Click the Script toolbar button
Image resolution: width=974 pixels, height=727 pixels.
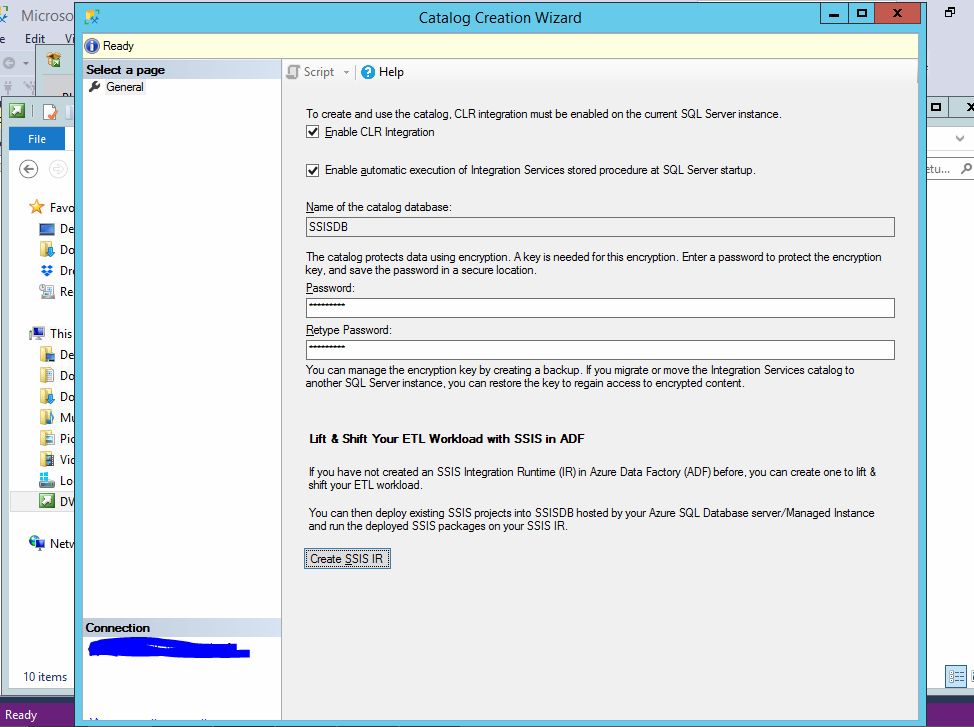(311, 72)
